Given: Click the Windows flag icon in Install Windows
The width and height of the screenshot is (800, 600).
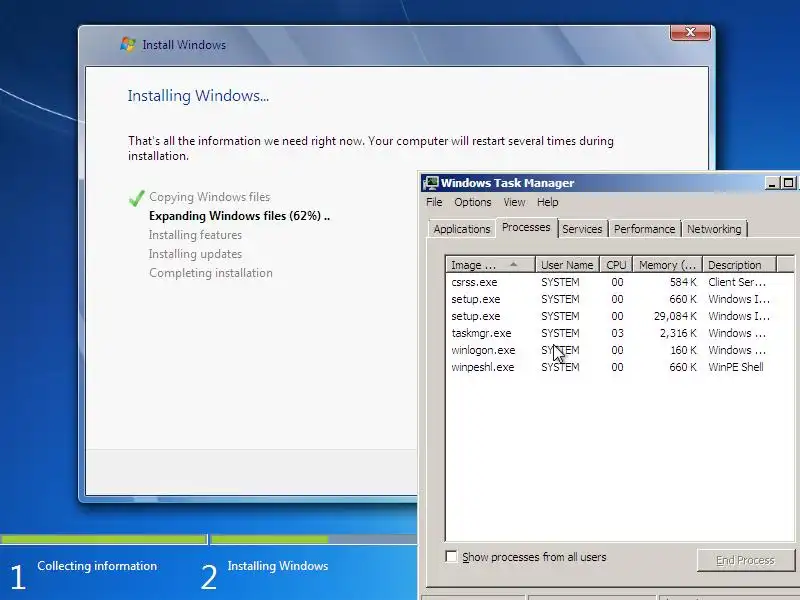Looking at the screenshot, I should click(128, 44).
